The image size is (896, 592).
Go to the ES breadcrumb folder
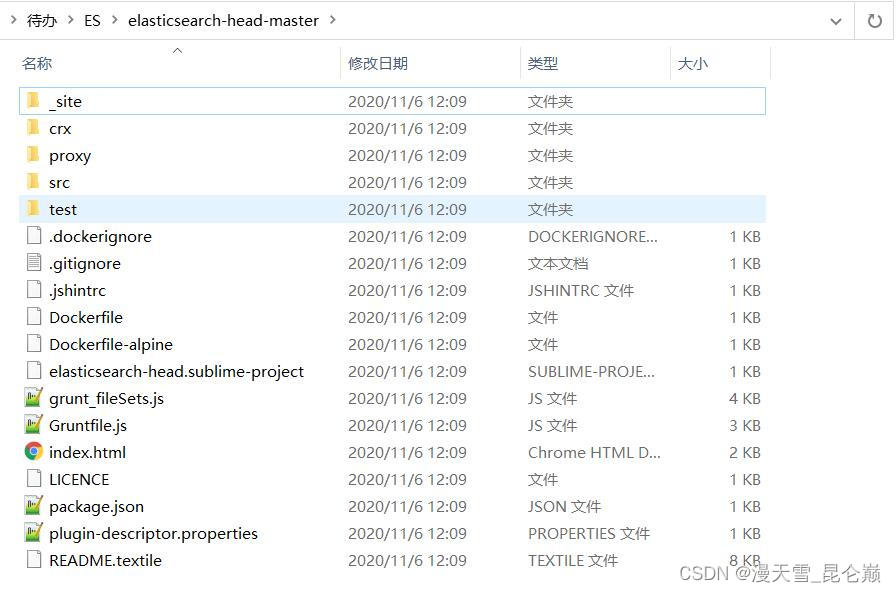(x=92, y=21)
